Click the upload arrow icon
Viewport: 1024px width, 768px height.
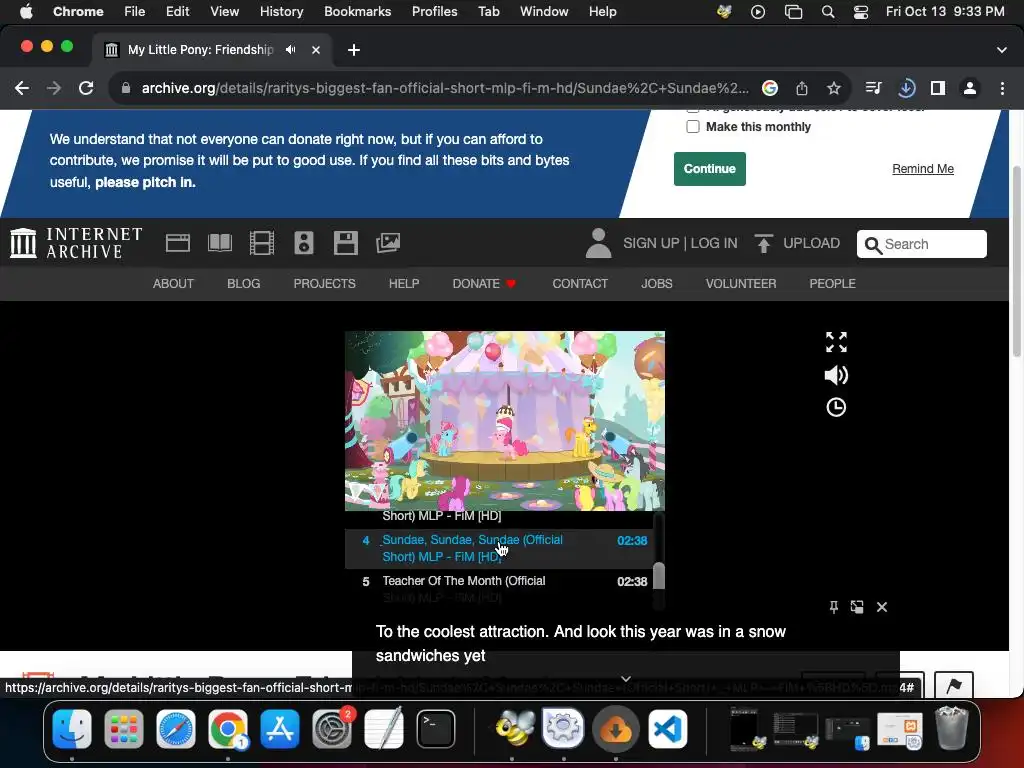click(763, 243)
